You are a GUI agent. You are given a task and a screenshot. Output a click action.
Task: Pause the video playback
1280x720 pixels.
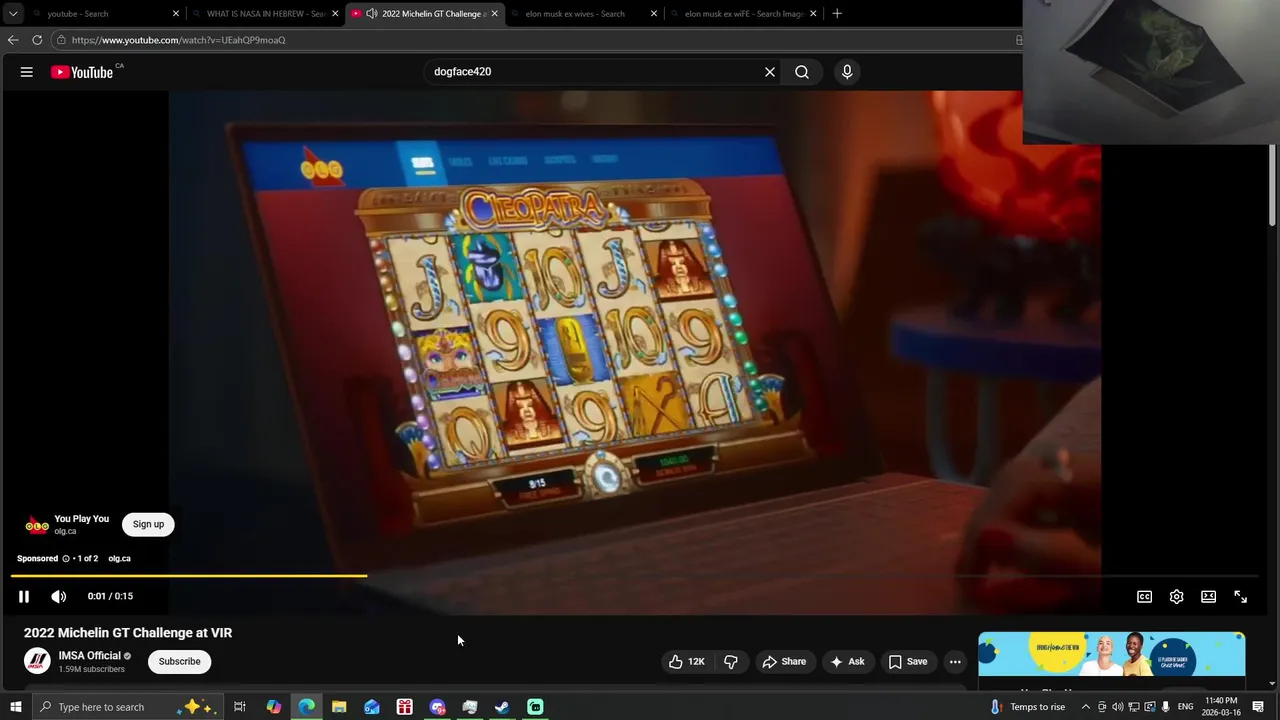click(x=24, y=596)
